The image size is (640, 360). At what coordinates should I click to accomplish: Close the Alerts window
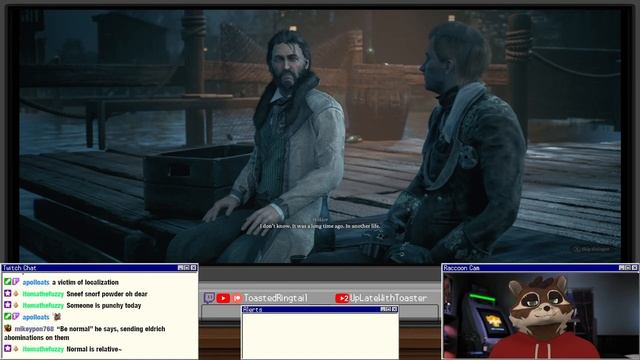(394, 309)
